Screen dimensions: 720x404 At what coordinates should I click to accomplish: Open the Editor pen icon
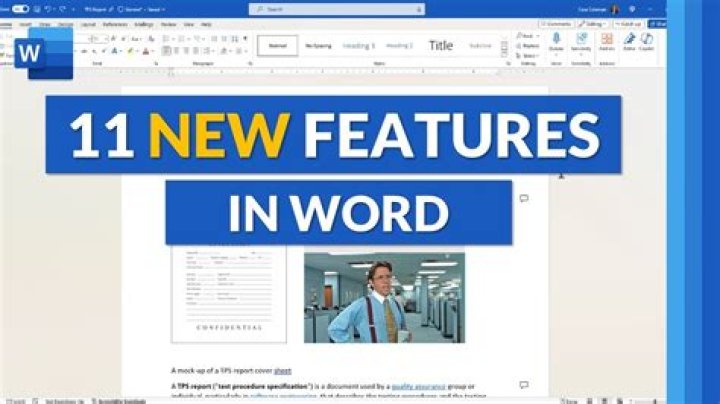pos(630,39)
